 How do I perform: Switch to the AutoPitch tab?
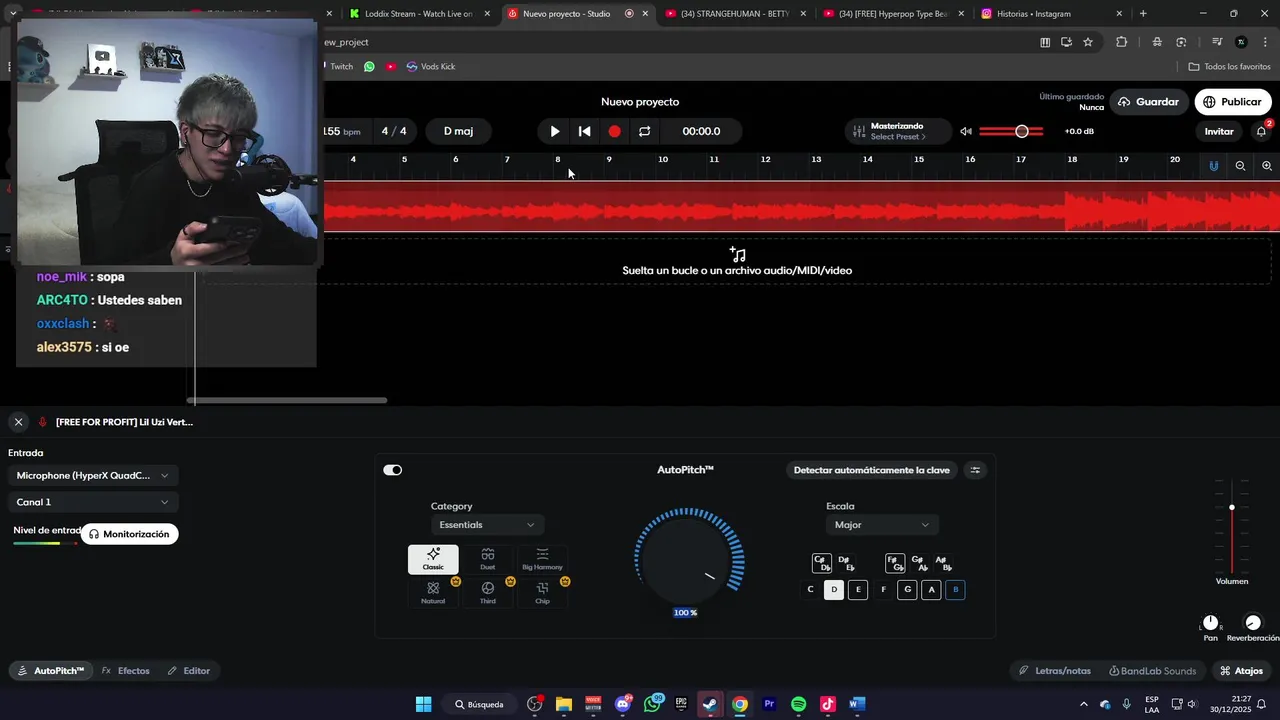click(x=52, y=671)
